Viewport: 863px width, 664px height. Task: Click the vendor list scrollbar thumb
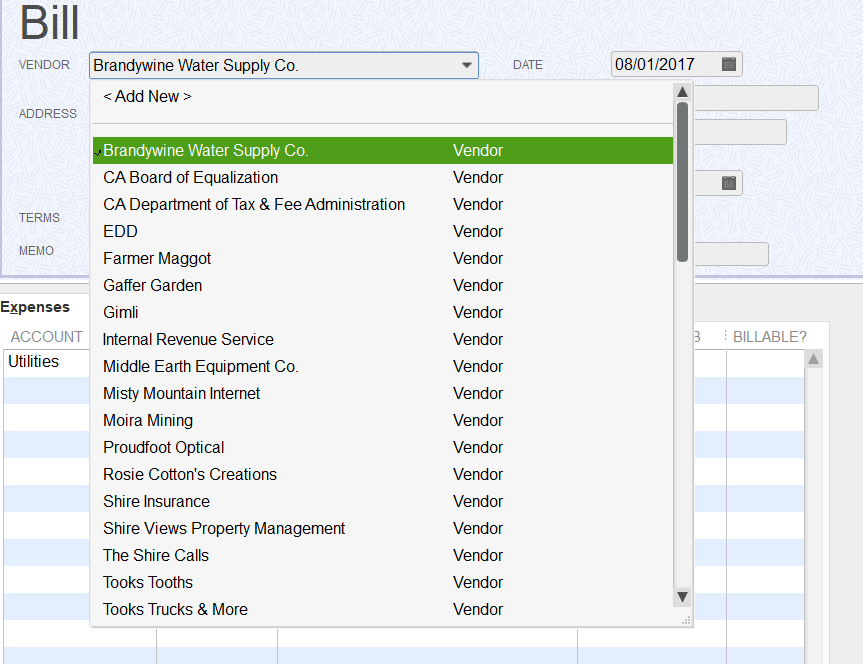(682, 182)
